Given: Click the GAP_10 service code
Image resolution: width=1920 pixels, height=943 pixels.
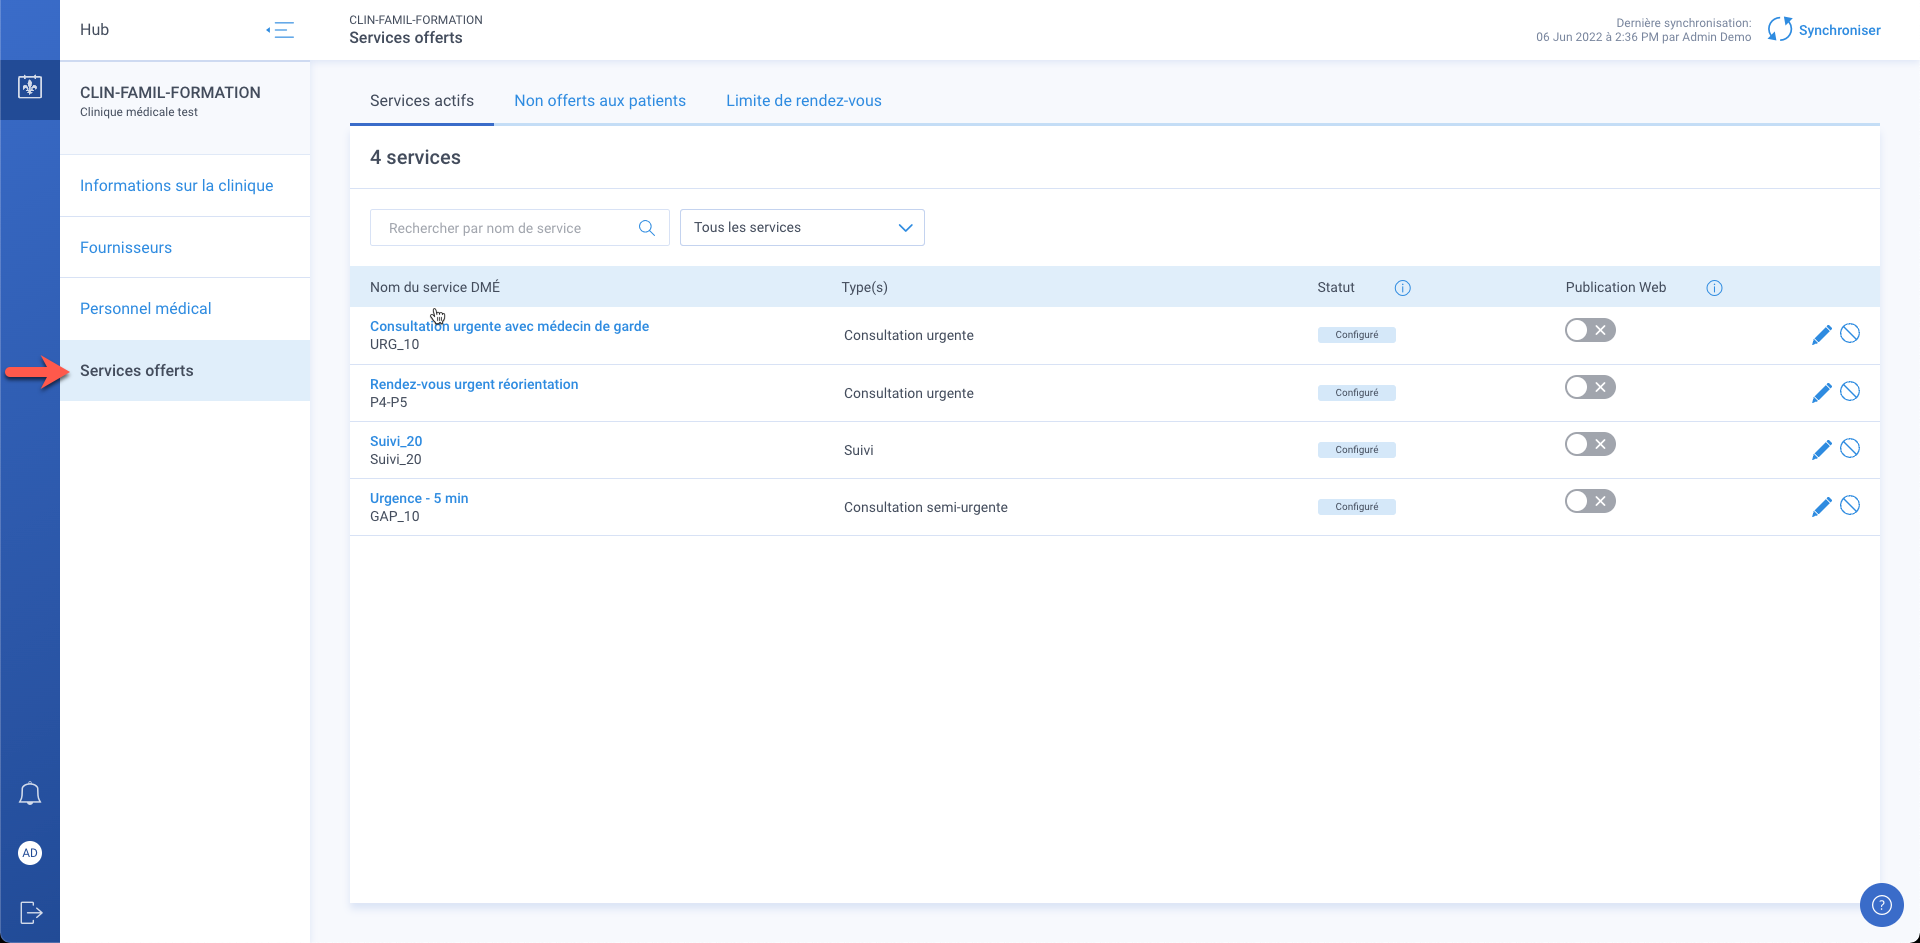Looking at the screenshot, I should (x=395, y=516).
